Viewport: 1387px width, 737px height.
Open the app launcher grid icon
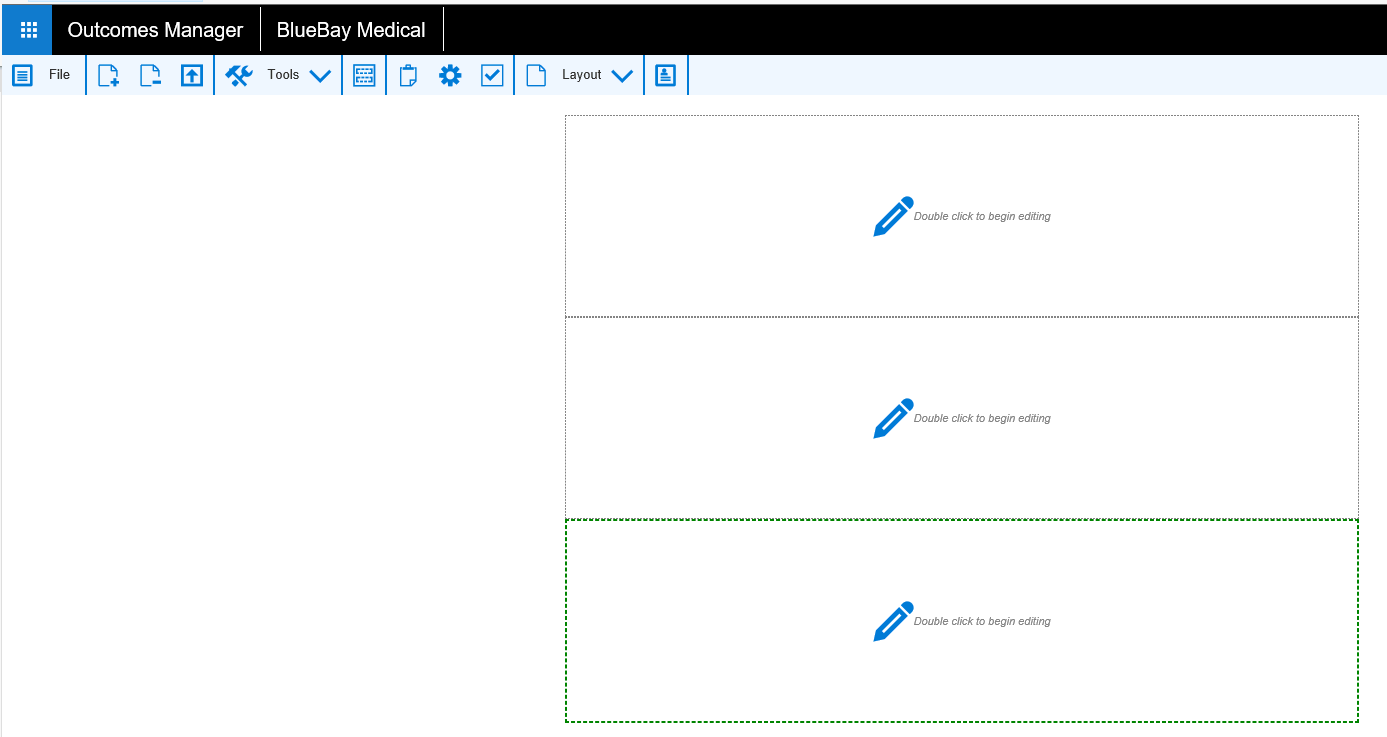28,30
